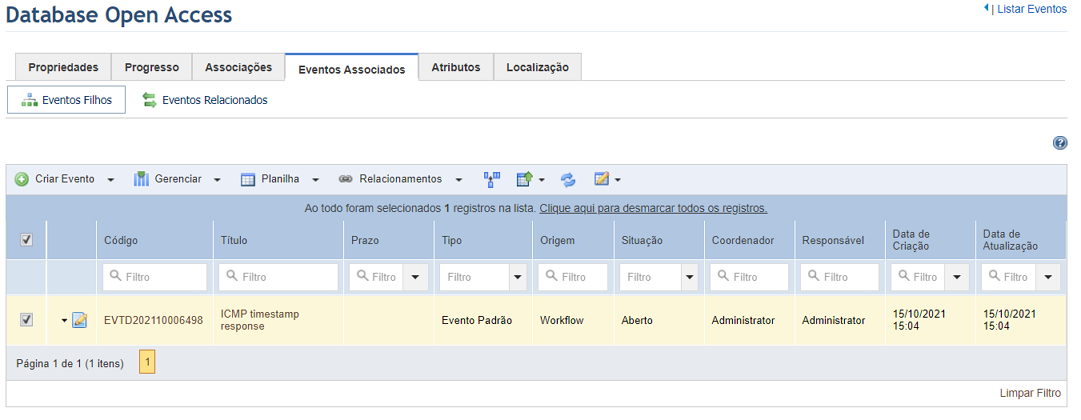Sort by the Título column header

(234, 241)
